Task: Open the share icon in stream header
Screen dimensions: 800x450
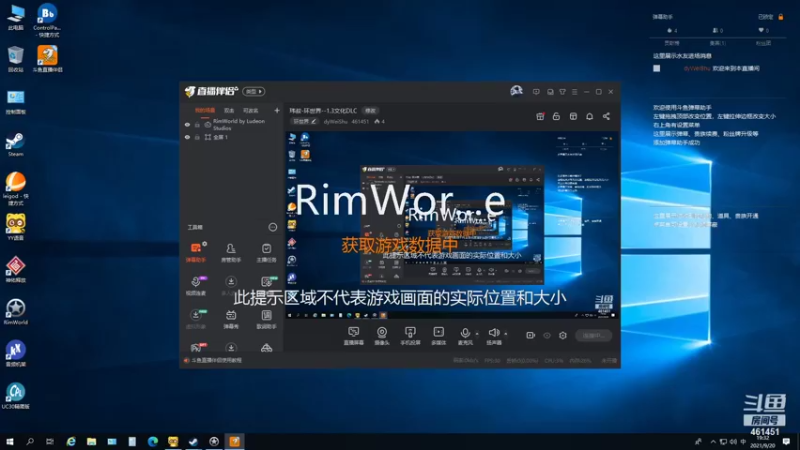Action: tap(606, 116)
